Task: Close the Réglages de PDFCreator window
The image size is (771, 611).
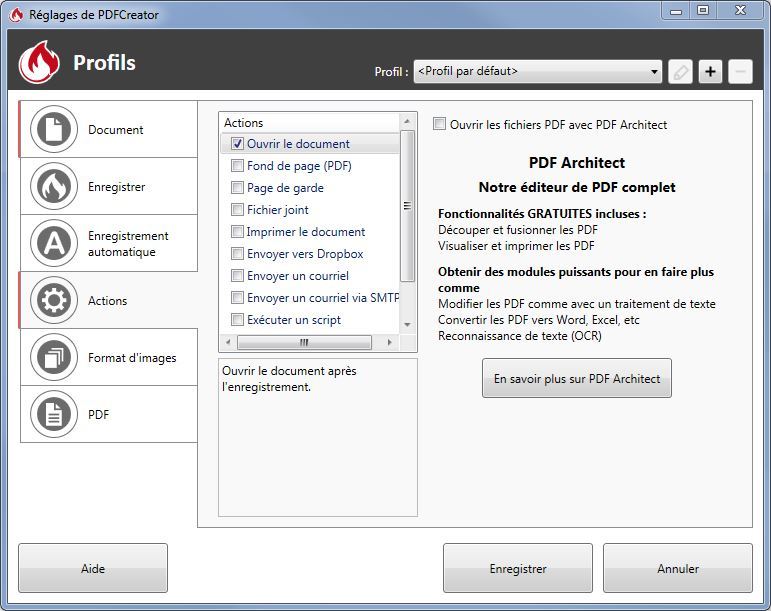Action: click(x=741, y=11)
